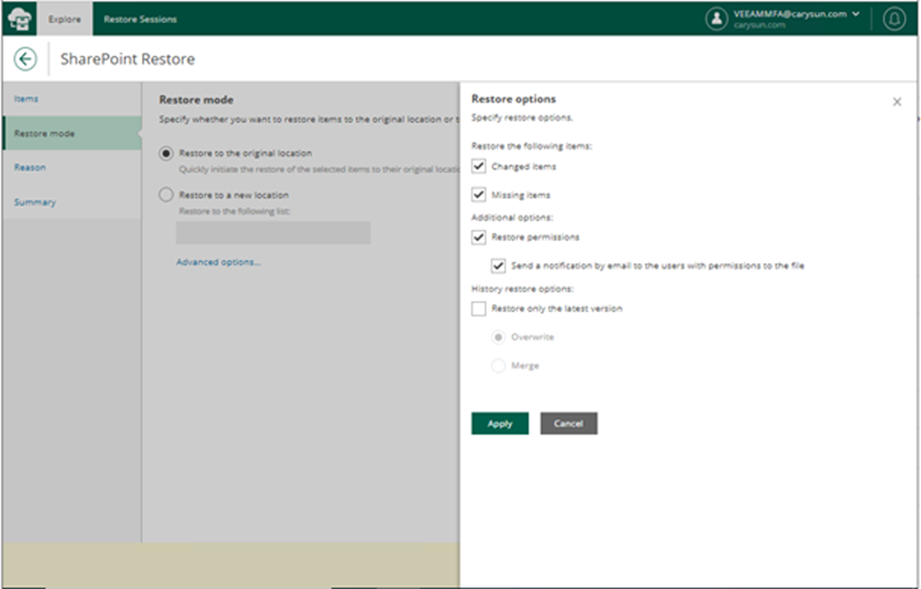The height and width of the screenshot is (589, 921).
Task: Click the Veeam cloud logo icon
Action: pyautogui.click(x=19, y=19)
